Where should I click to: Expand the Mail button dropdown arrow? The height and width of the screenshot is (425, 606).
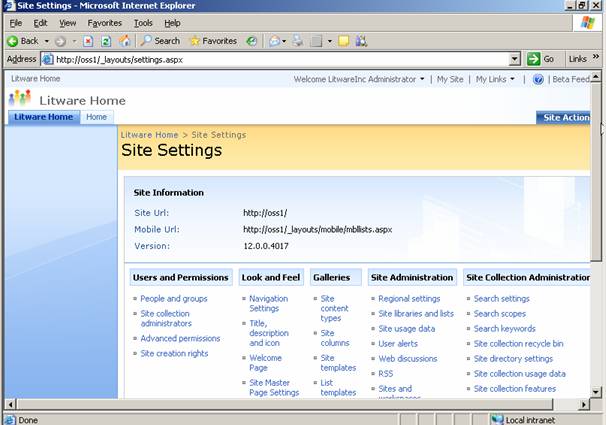point(284,41)
